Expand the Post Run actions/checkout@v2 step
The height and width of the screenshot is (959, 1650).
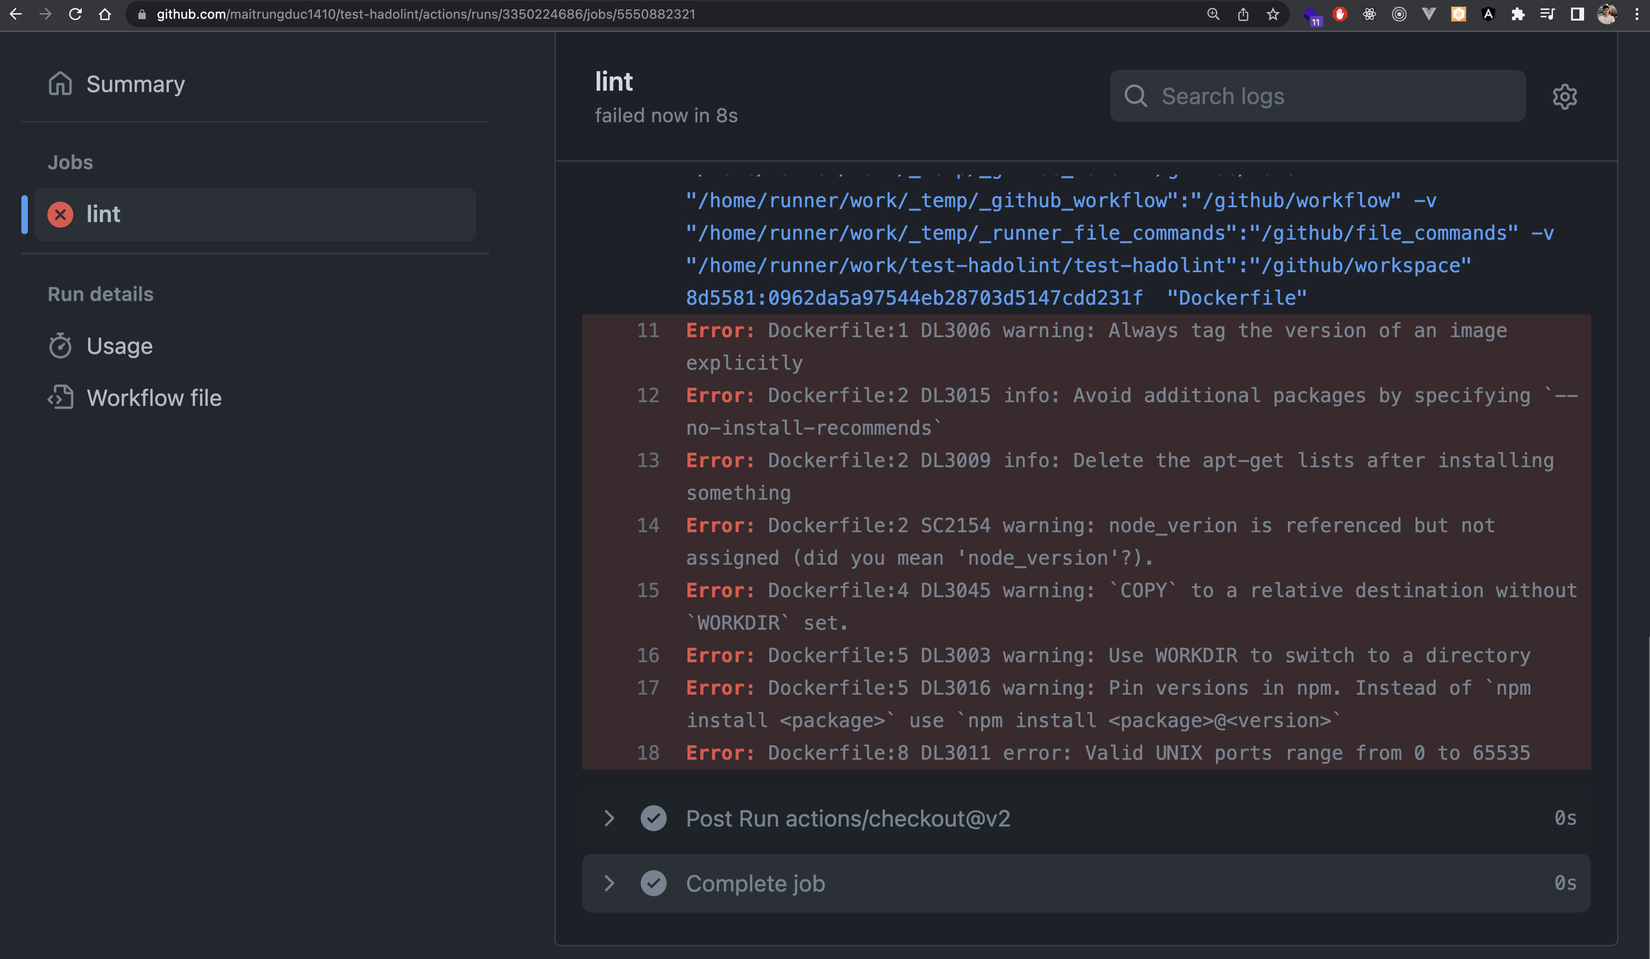pyautogui.click(x=609, y=818)
